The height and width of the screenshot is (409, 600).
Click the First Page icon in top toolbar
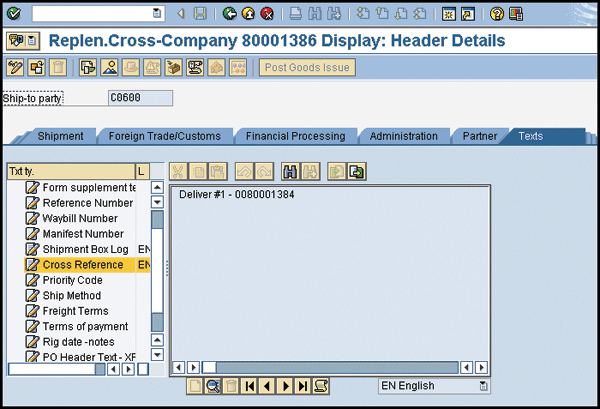tap(363, 14)
